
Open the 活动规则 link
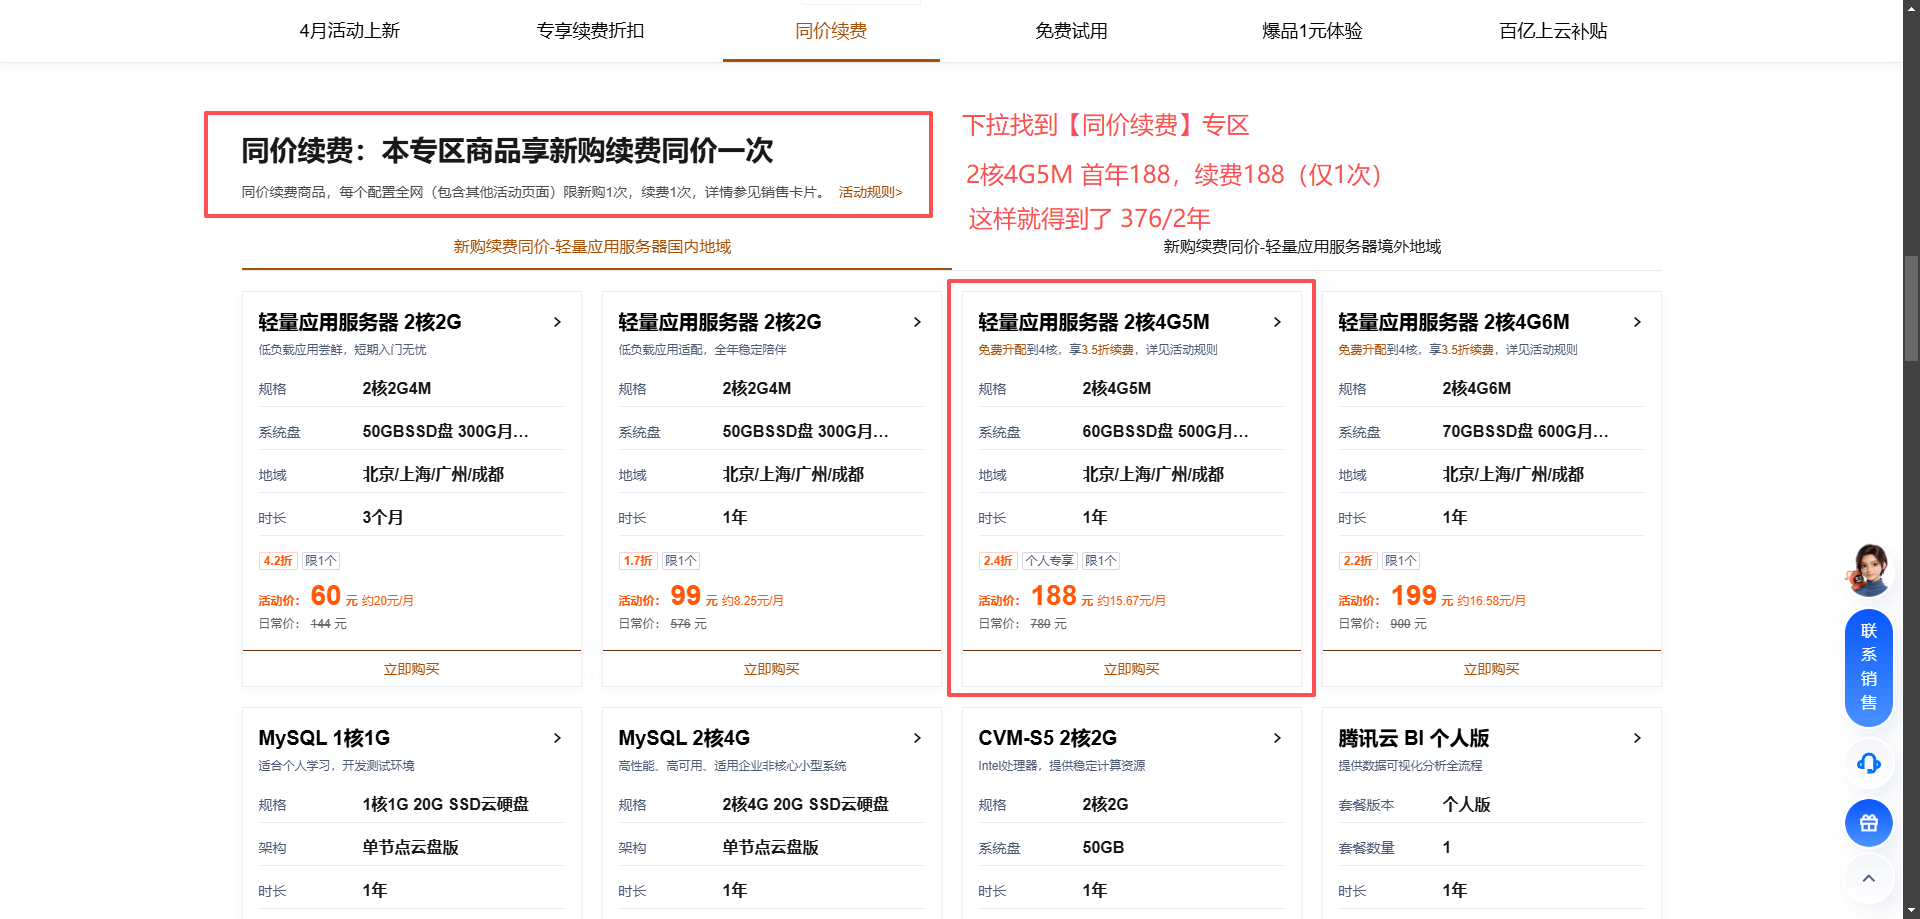point(869,191)
